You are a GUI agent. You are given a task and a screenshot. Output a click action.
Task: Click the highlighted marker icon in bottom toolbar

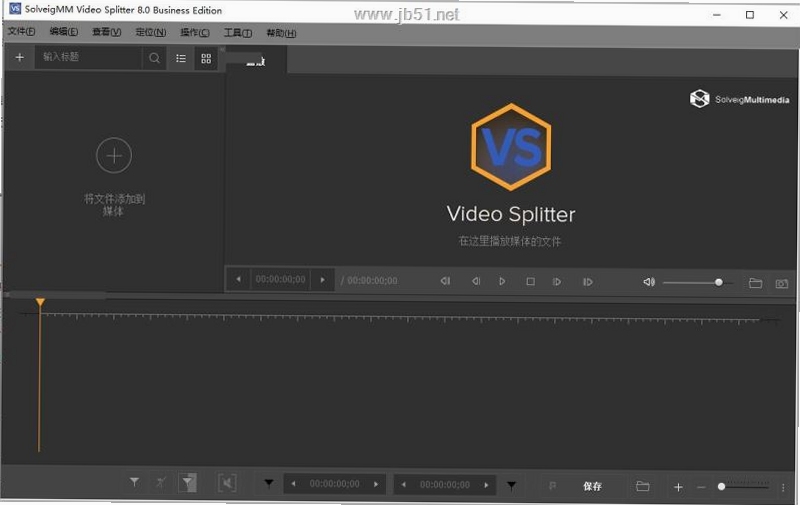click(x=188, y=483)
